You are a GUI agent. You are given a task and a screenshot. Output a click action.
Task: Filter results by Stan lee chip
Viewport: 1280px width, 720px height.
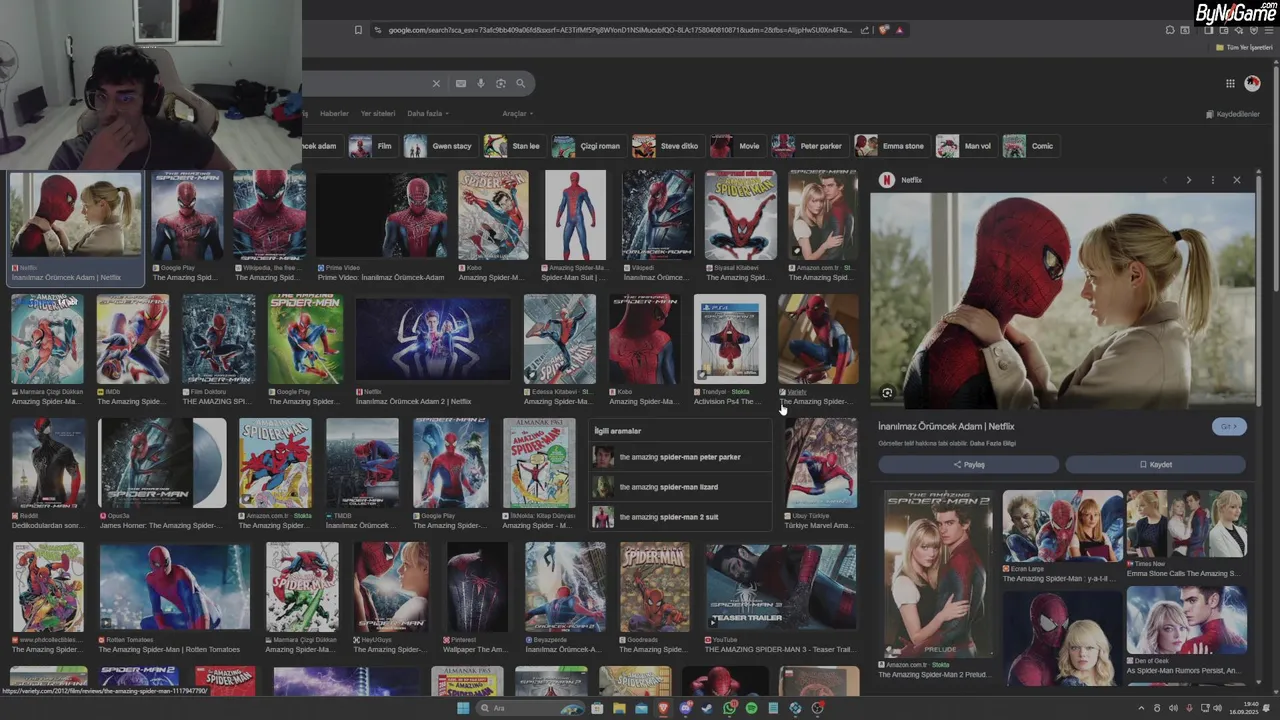[514, 146]
